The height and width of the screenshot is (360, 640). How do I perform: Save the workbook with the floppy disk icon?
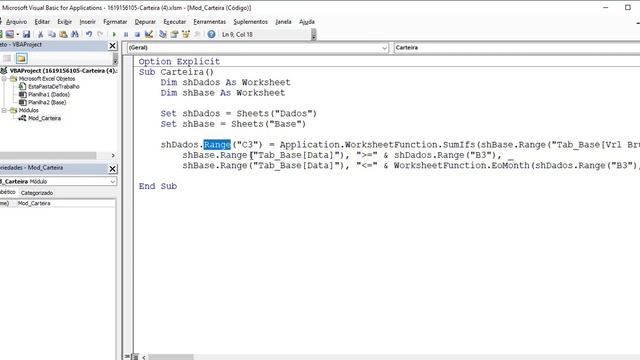27,35
